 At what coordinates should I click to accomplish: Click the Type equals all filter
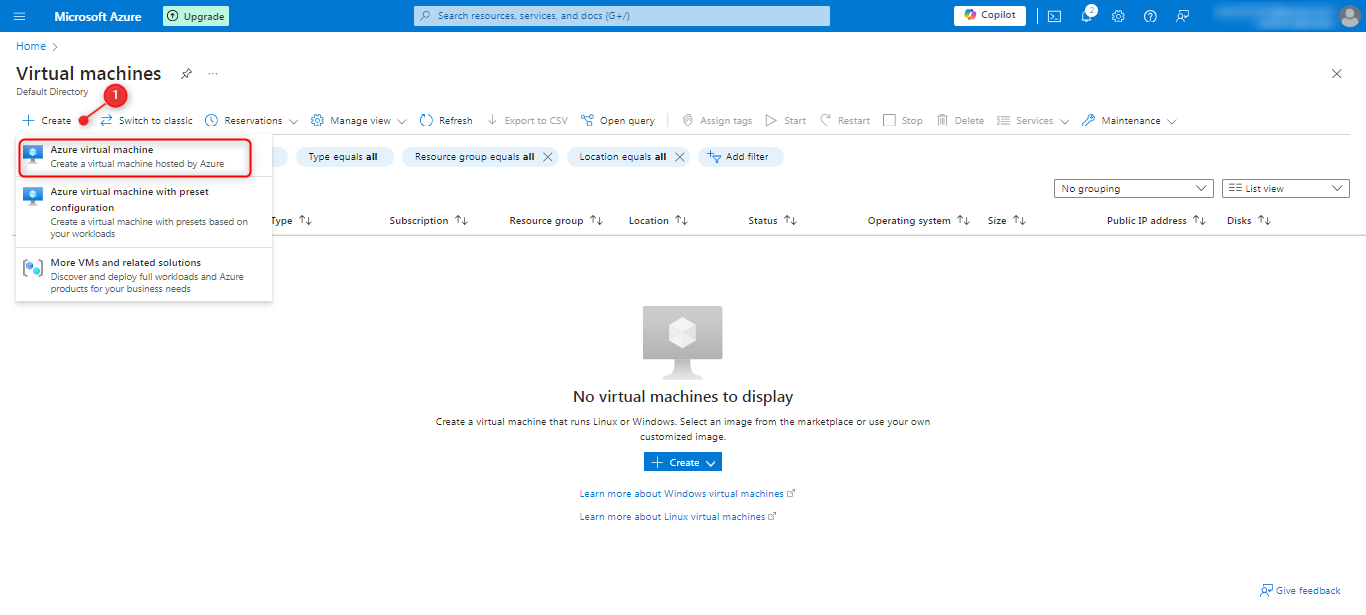pos(343,157)
